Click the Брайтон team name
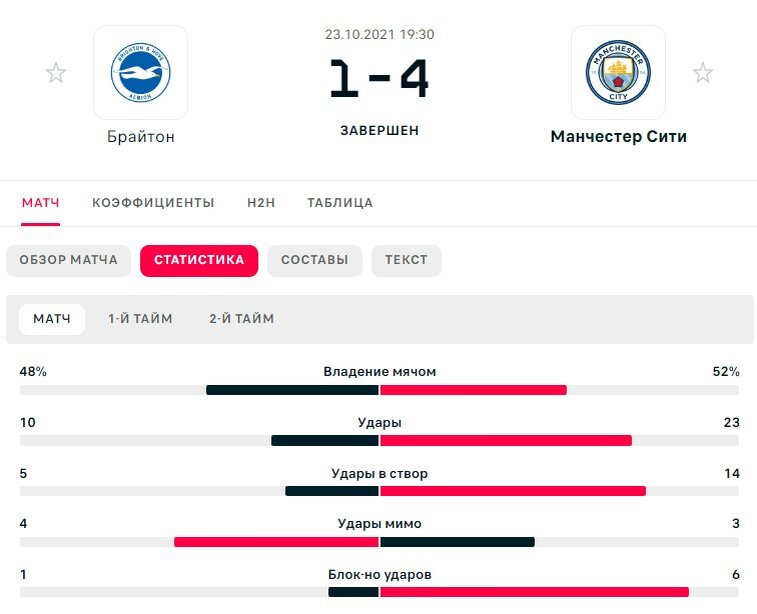757x614 pixels. click(x=140, y=137)
